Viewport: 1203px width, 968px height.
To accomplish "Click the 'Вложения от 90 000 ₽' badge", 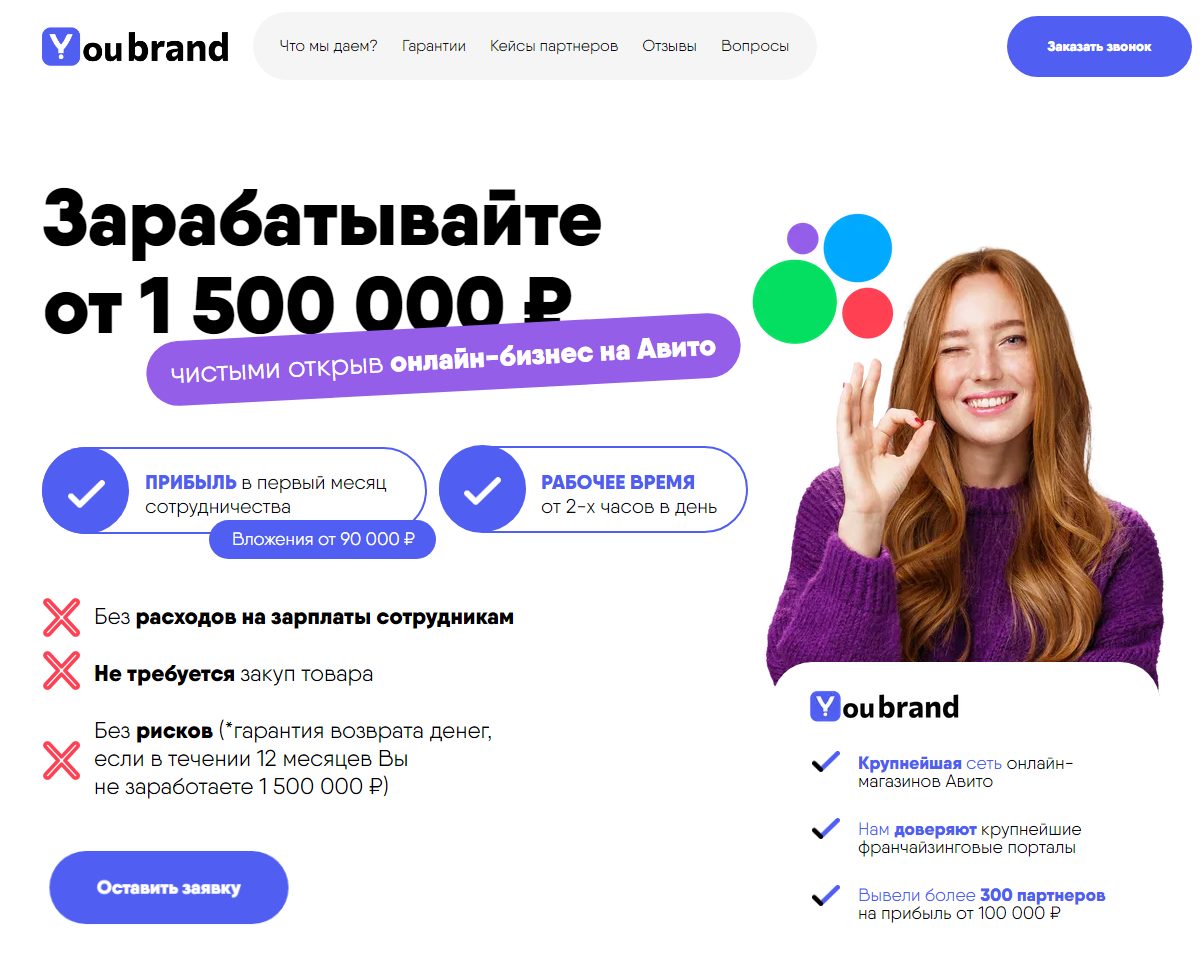I will tap(323, 539).
